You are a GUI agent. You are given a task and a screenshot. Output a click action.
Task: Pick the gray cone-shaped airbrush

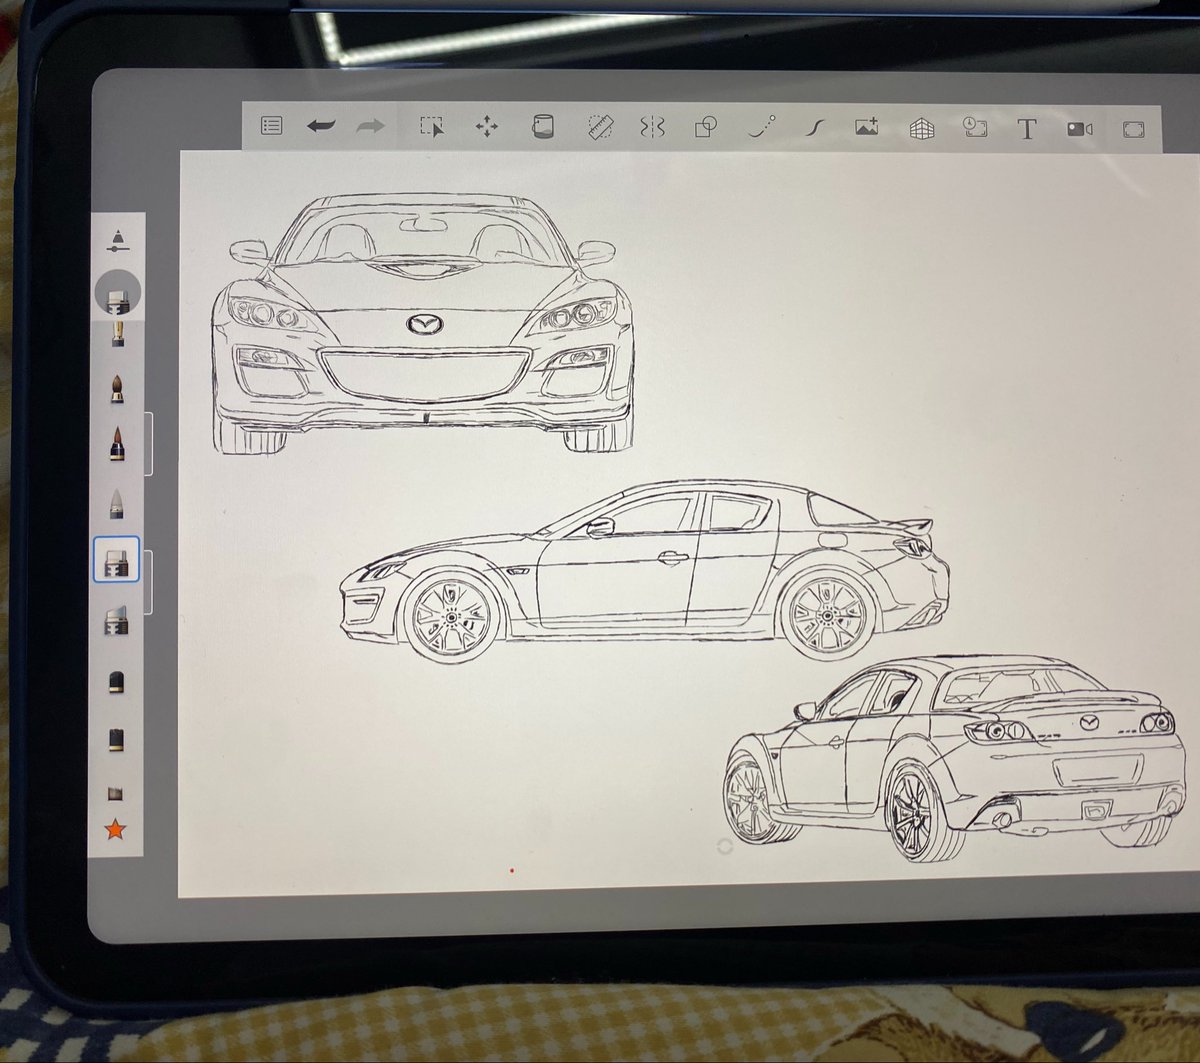pos(117,504)
